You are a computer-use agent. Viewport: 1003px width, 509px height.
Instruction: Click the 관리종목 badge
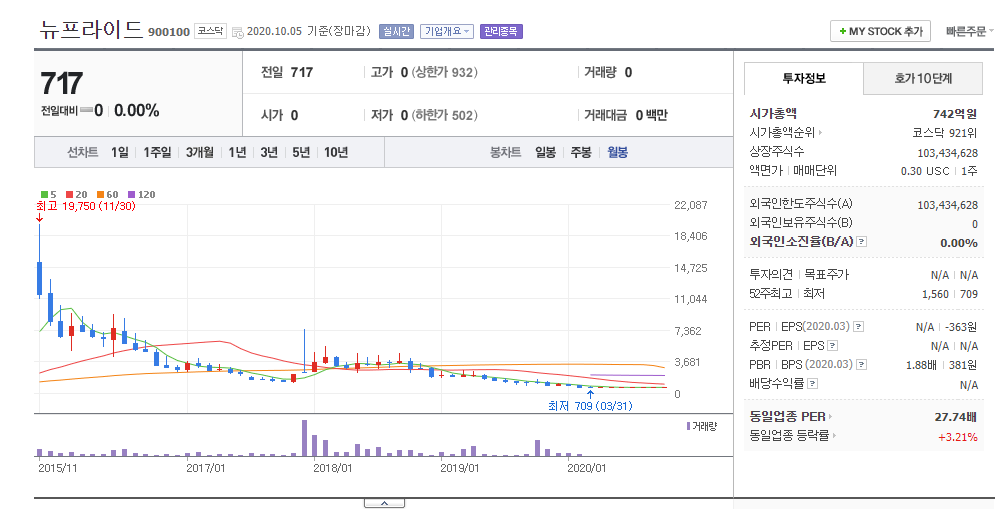[x=501, y=31]
